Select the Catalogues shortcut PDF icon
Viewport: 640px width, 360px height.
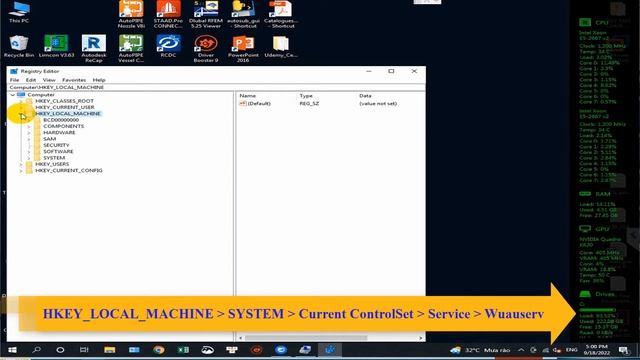pos(280,14)
